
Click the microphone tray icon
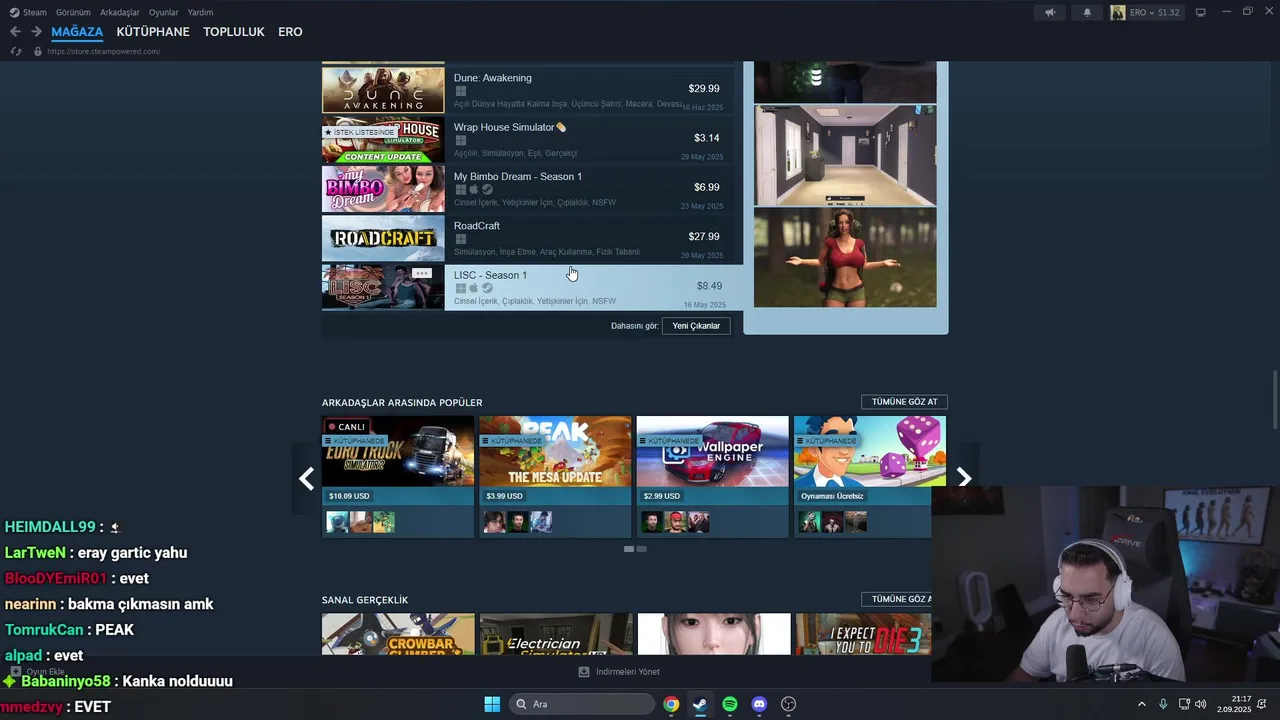pyautogui.click(x=1163, y=704)
